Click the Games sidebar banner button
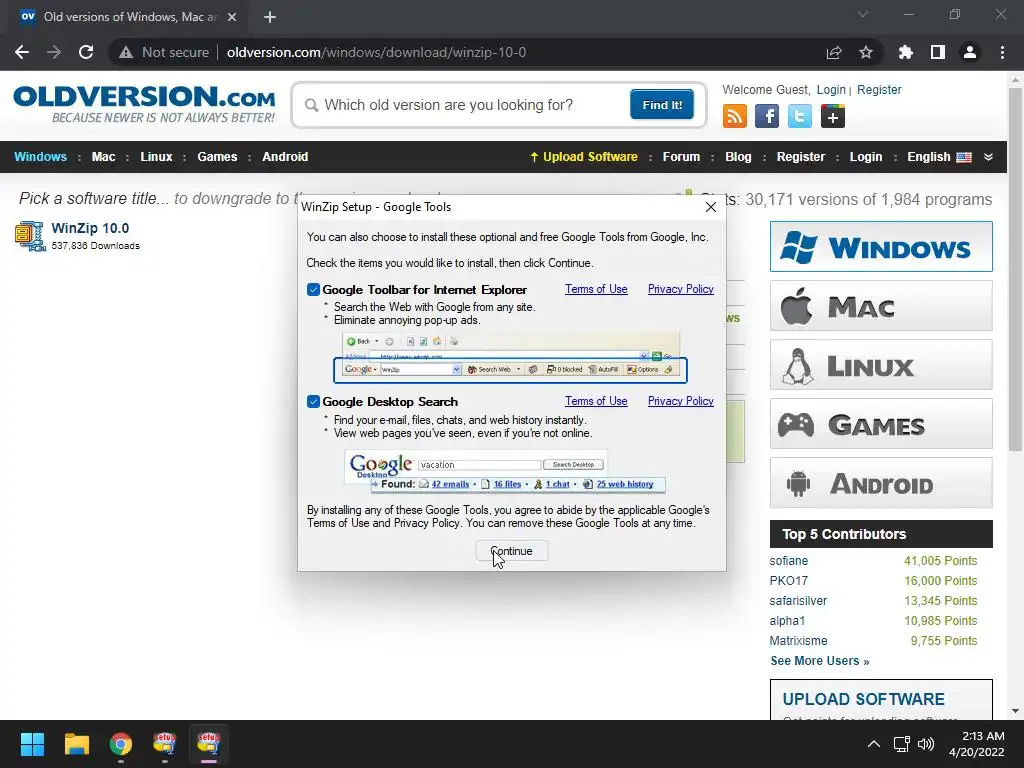Viewport: 1024px width, 768px height. tap(881, 424)
